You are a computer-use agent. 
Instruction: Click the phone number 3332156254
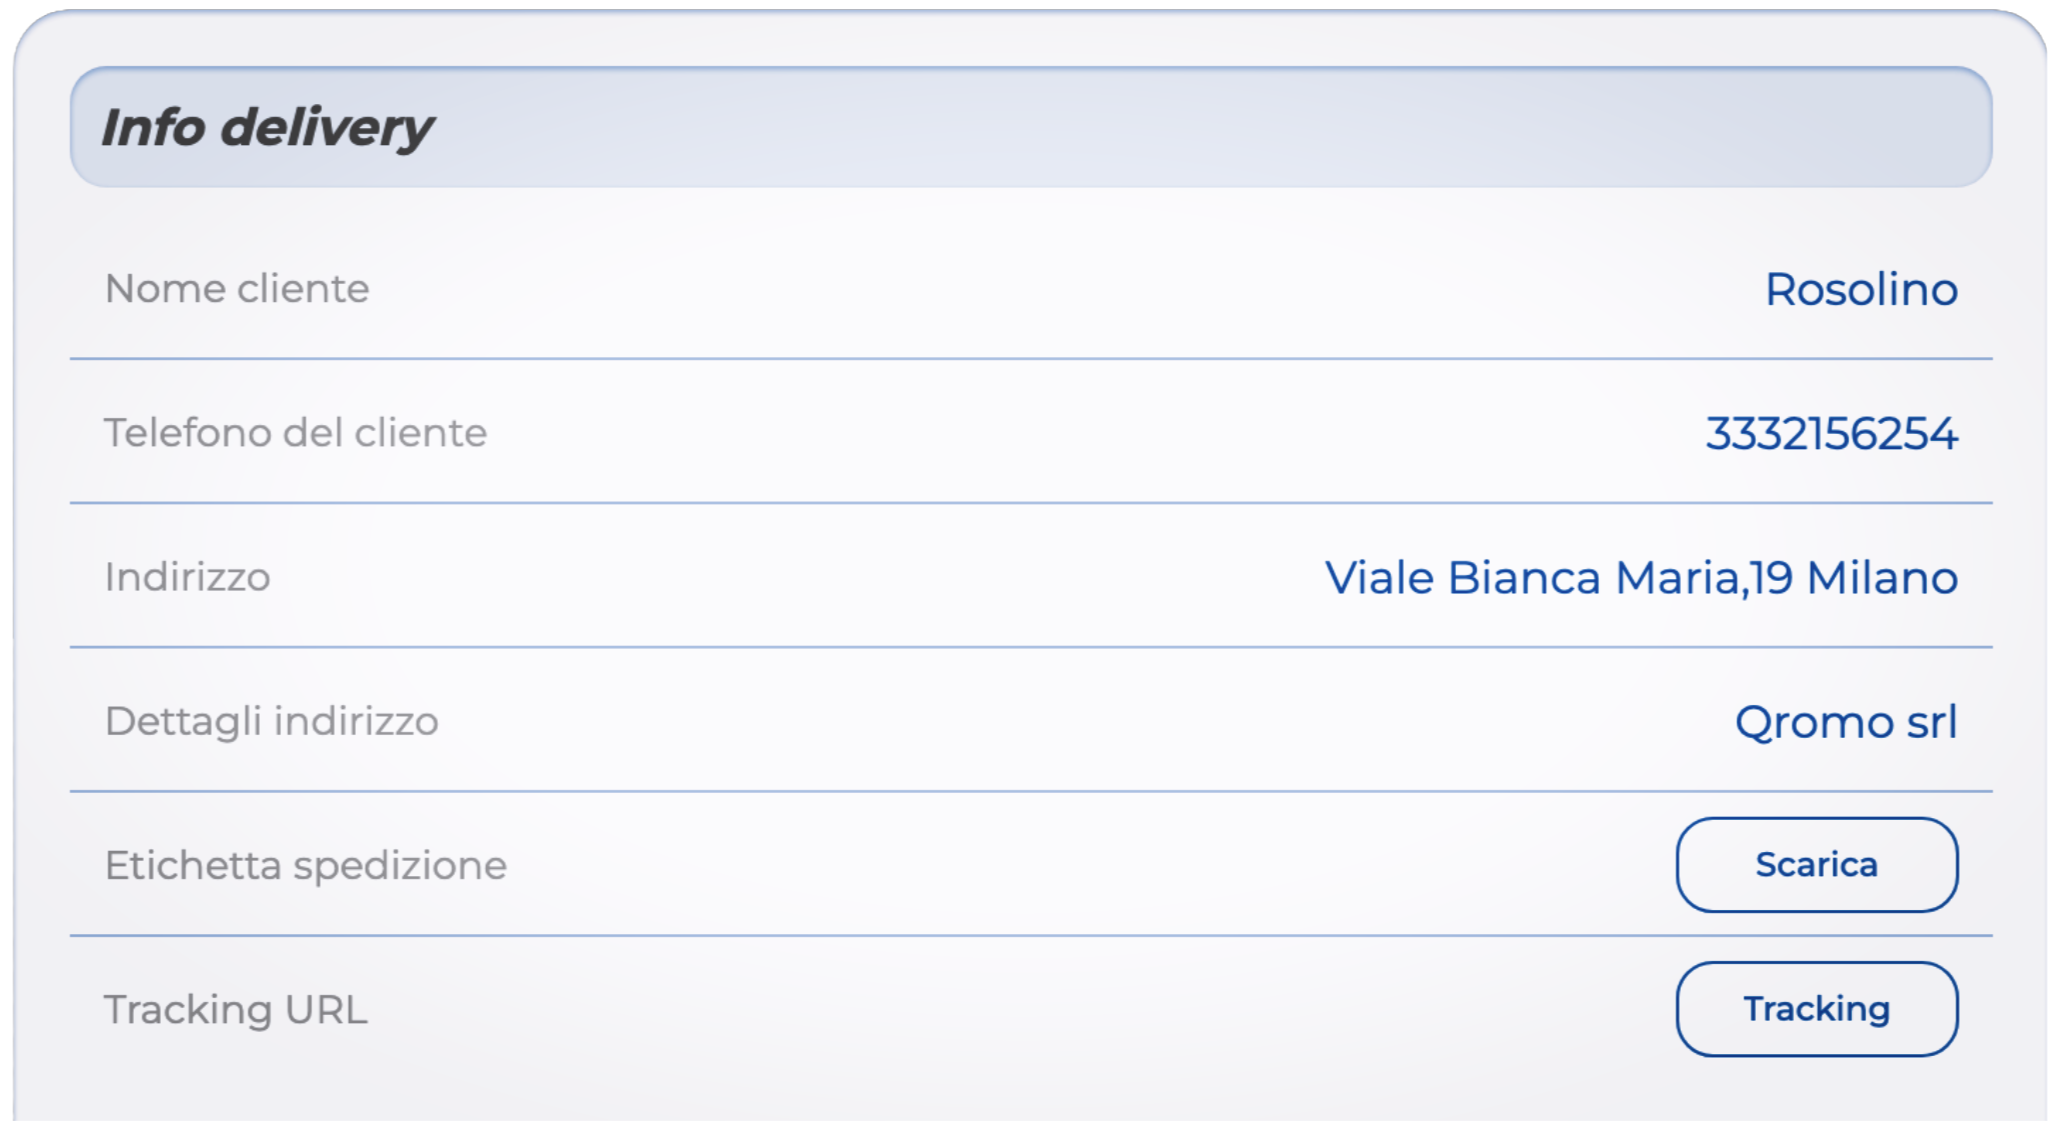[x=1831, y=434]
